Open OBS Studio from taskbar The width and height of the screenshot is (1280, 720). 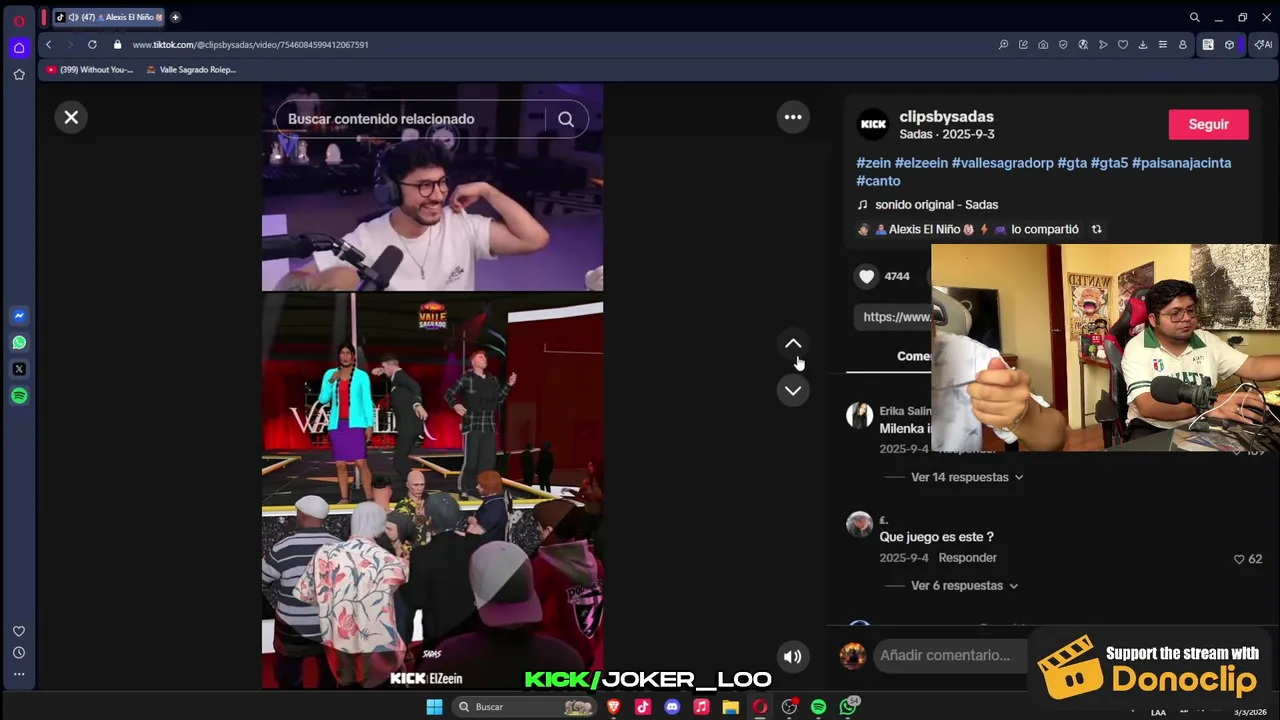pos(789,707)
